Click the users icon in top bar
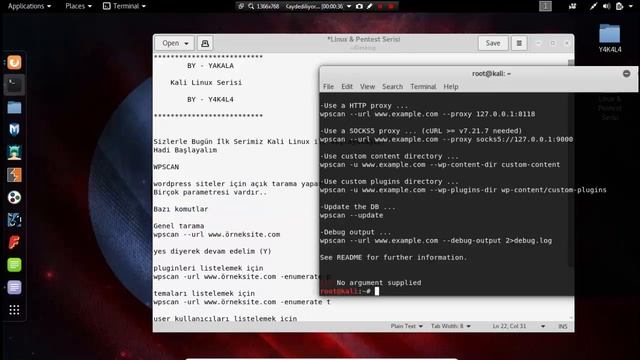 [573, 6]
